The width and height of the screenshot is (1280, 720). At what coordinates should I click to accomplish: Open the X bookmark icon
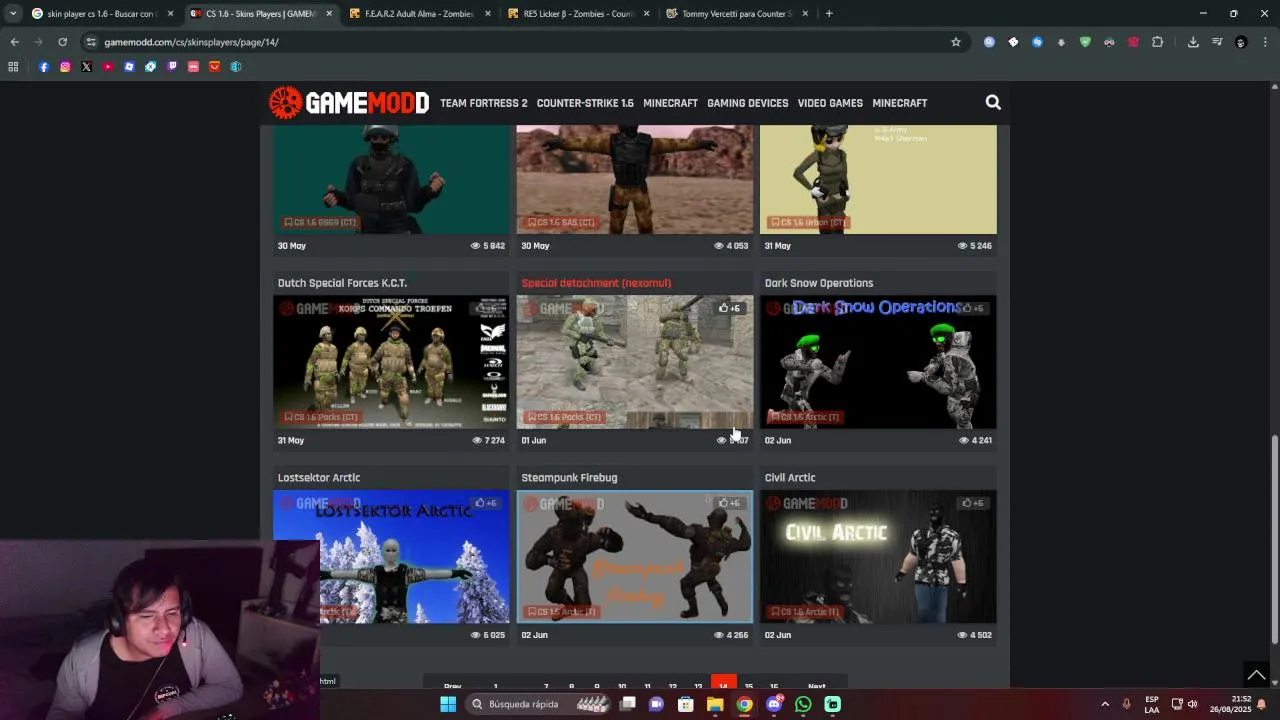86,67
